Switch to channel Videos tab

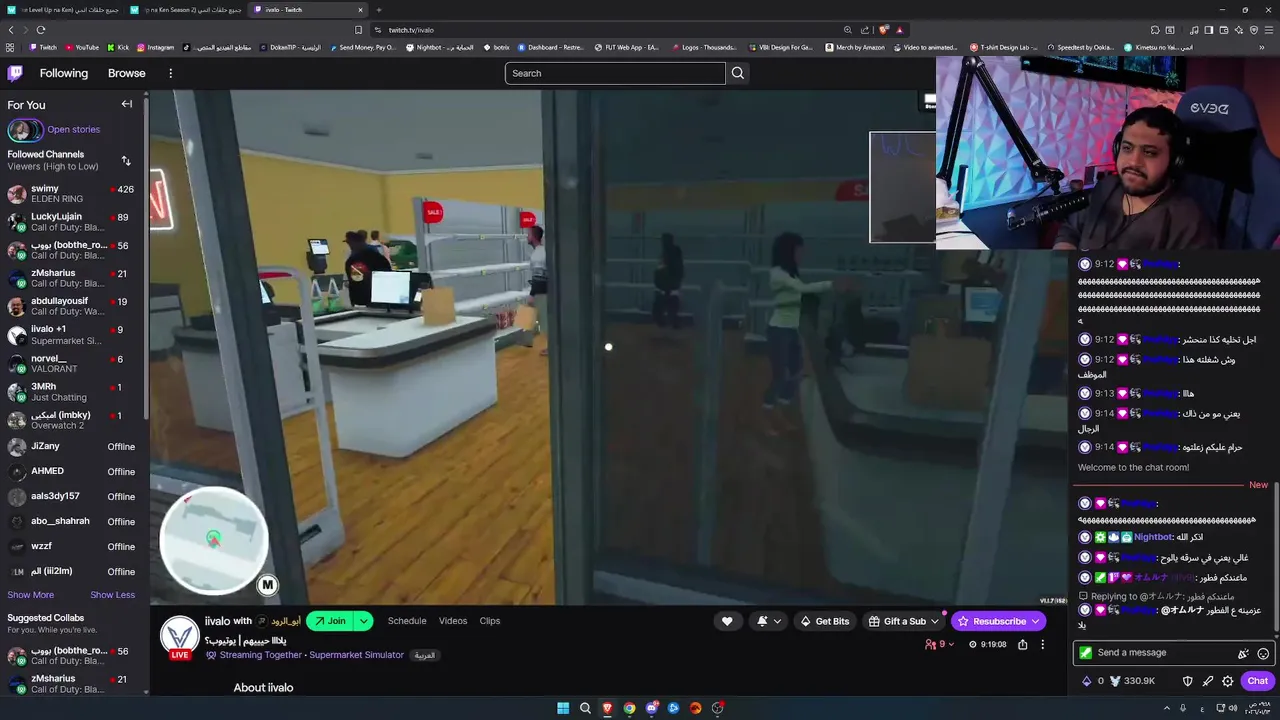click(x=453, y=621)
